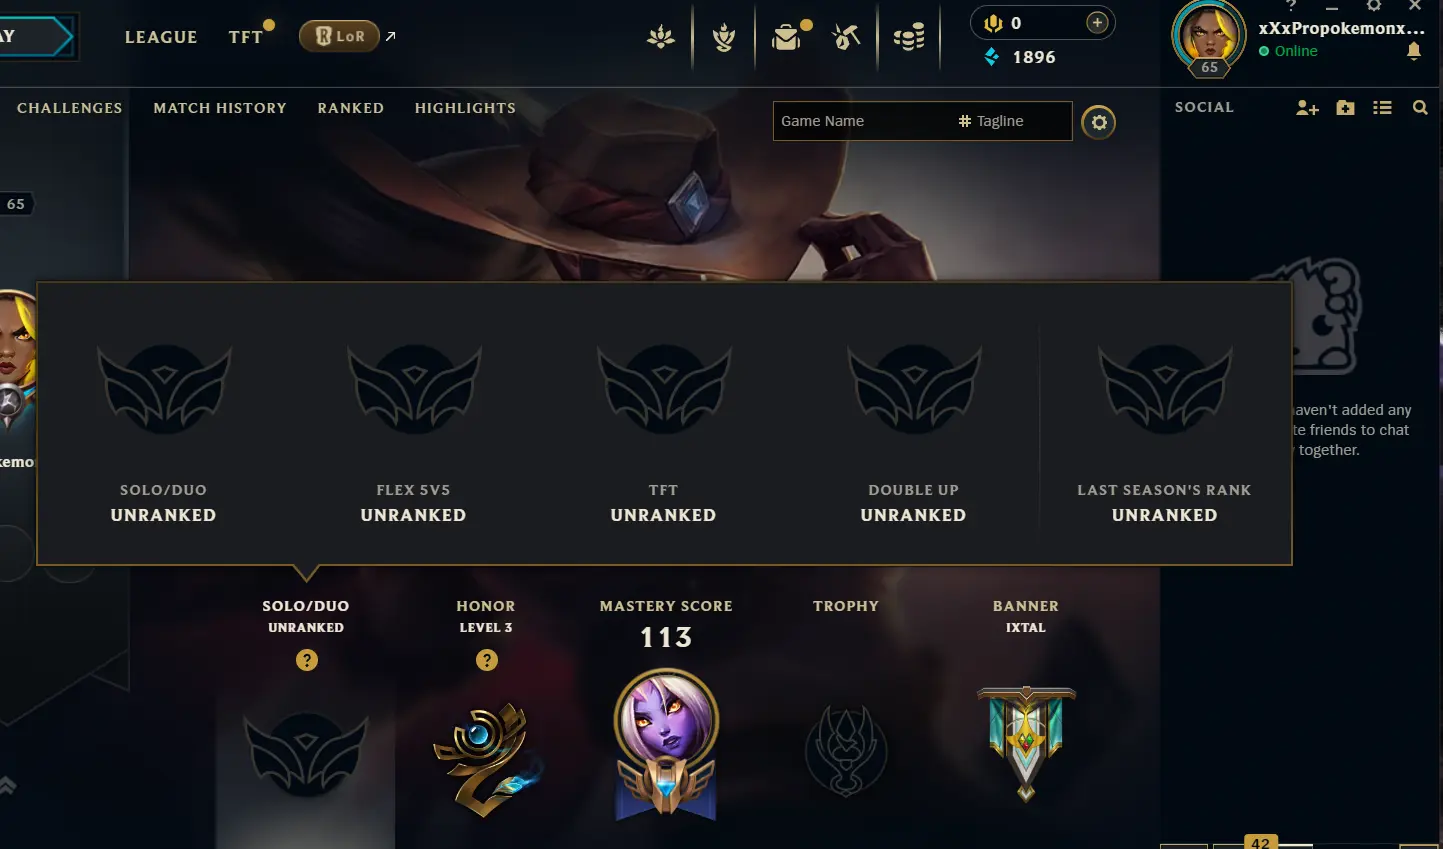This screenshot has height=849, width=1443.
Task: Open the Clash icon
Action: tap(724, 38)
